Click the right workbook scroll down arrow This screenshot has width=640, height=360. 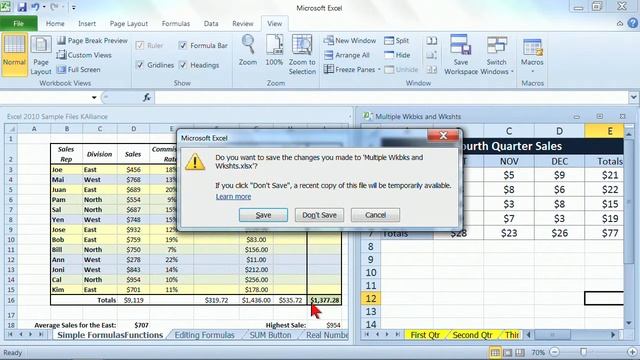pyautogui.click(x=629, y=324)
